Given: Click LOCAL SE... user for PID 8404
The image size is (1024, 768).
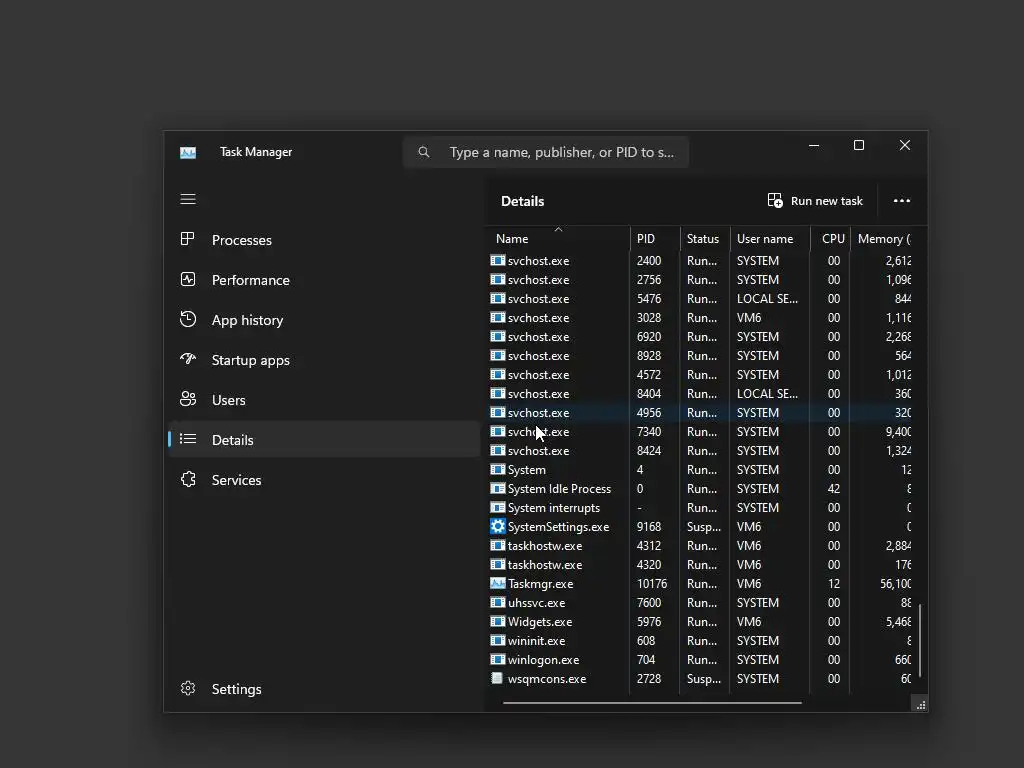Looking at the screenshot, I should (x=767, y=394).
